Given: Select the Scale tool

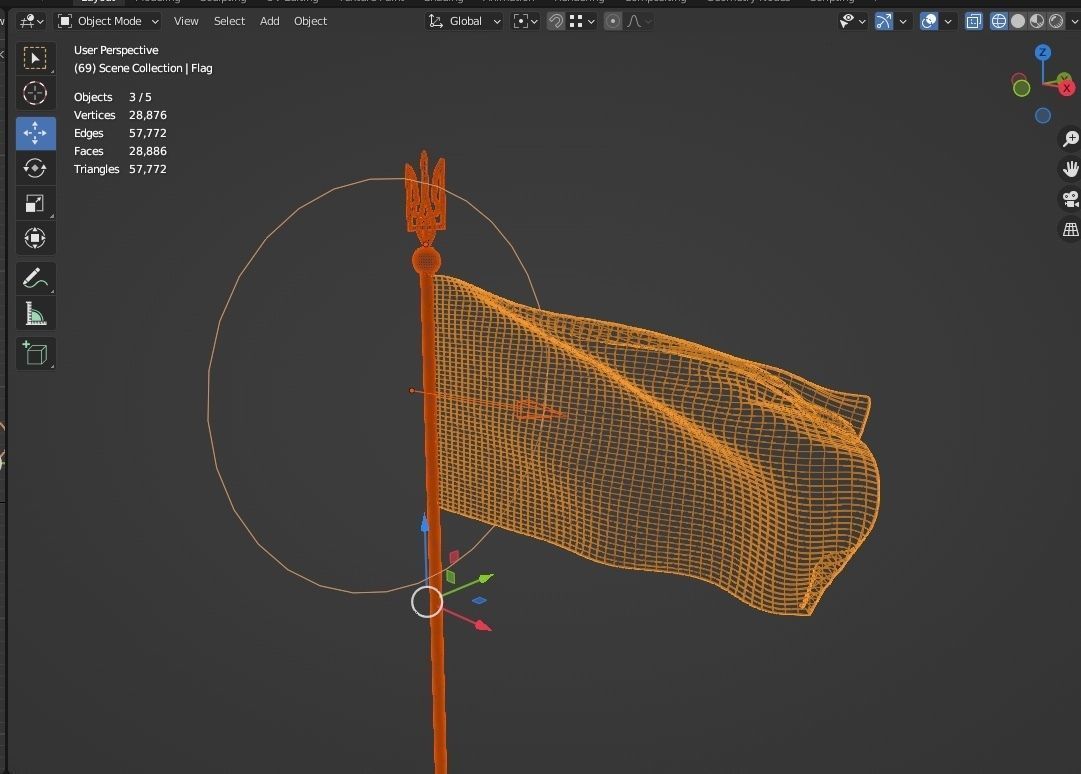Looking at the screenshot, I should point(35,203).
